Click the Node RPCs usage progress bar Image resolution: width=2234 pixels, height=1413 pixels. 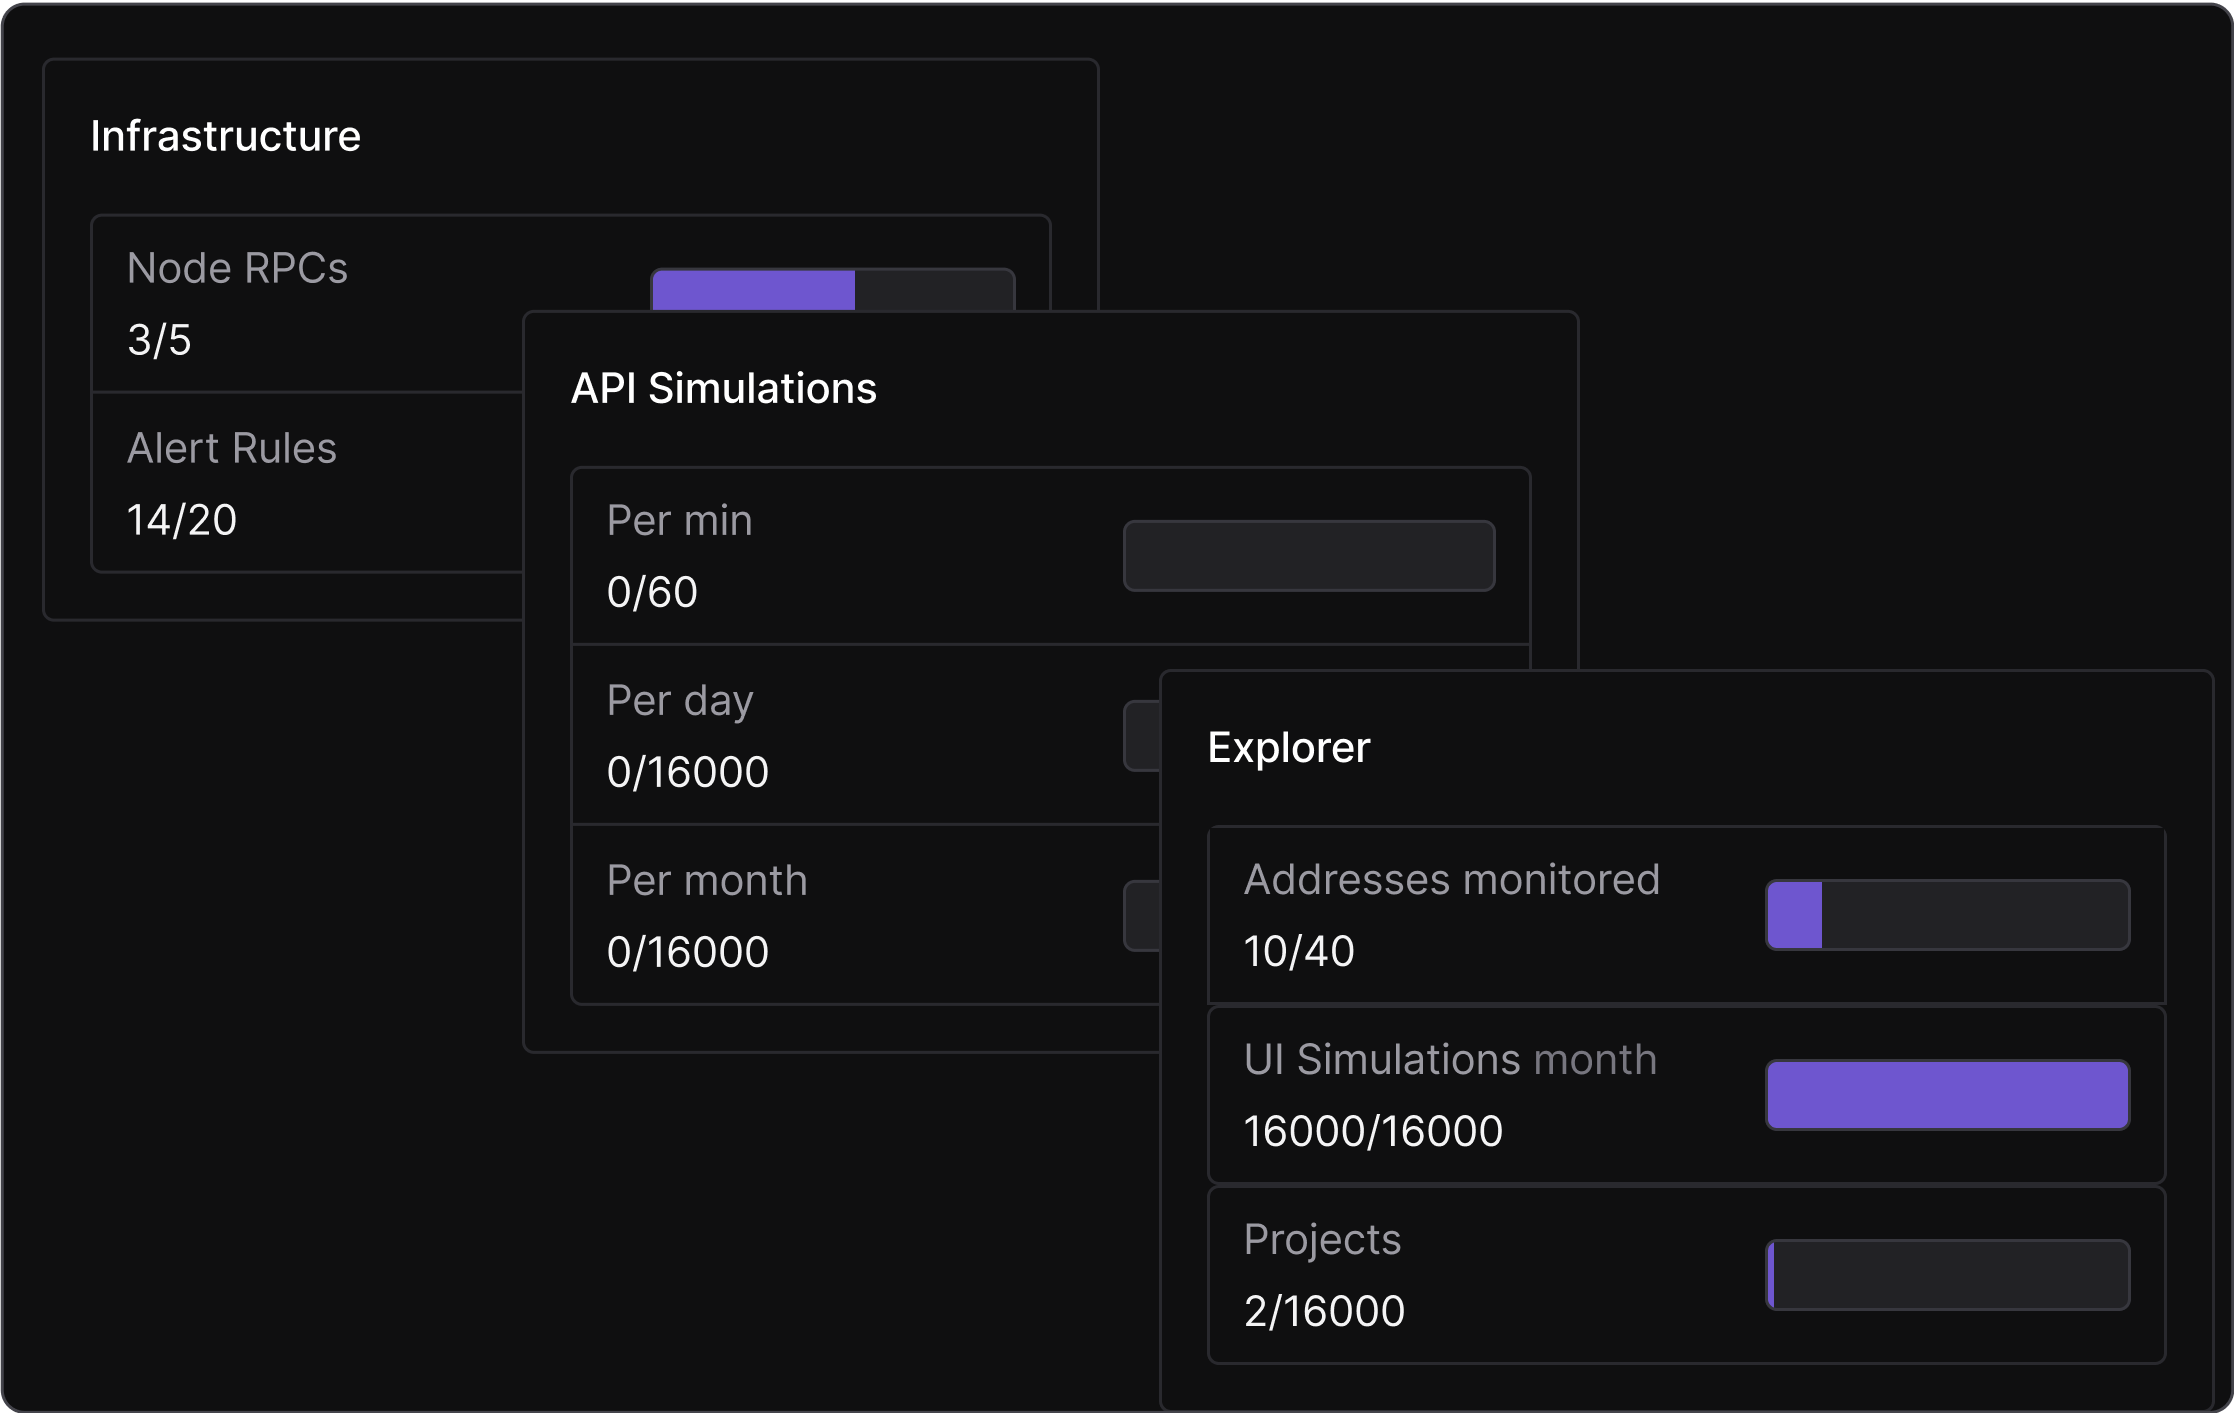833,290
